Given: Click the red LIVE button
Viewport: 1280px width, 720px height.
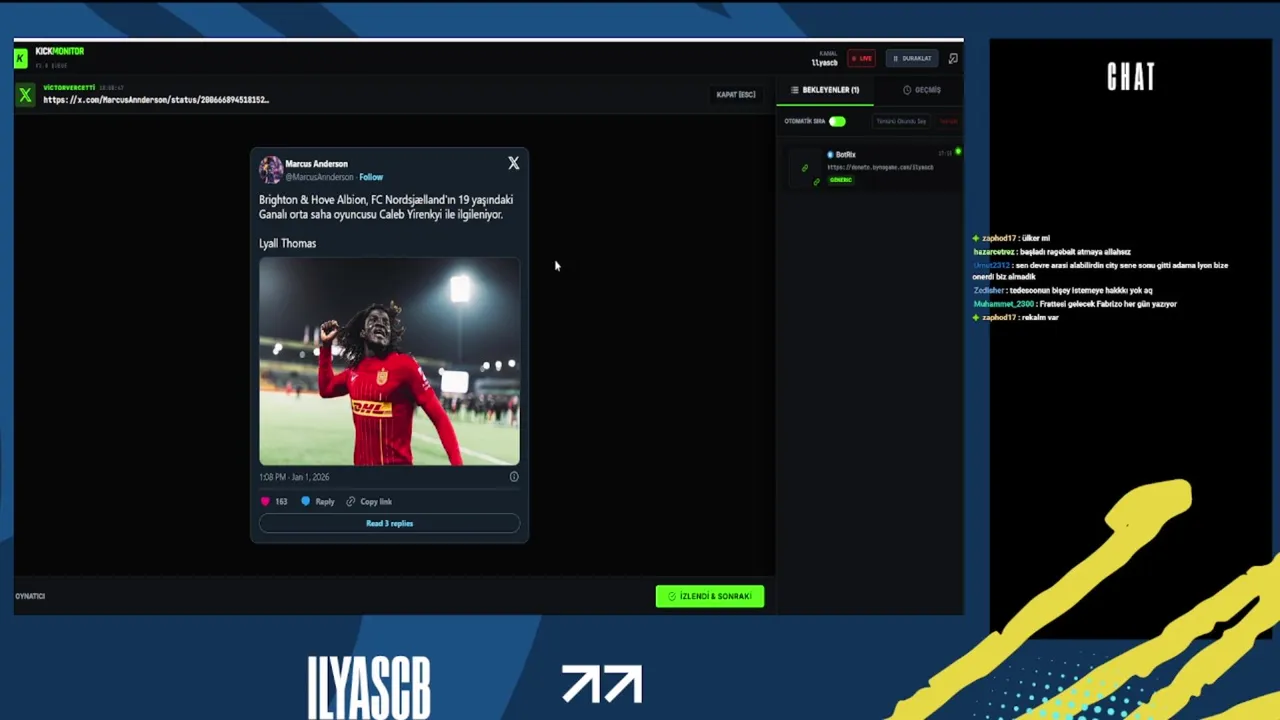Looking at the screenshot, I should tap(861, 58).
